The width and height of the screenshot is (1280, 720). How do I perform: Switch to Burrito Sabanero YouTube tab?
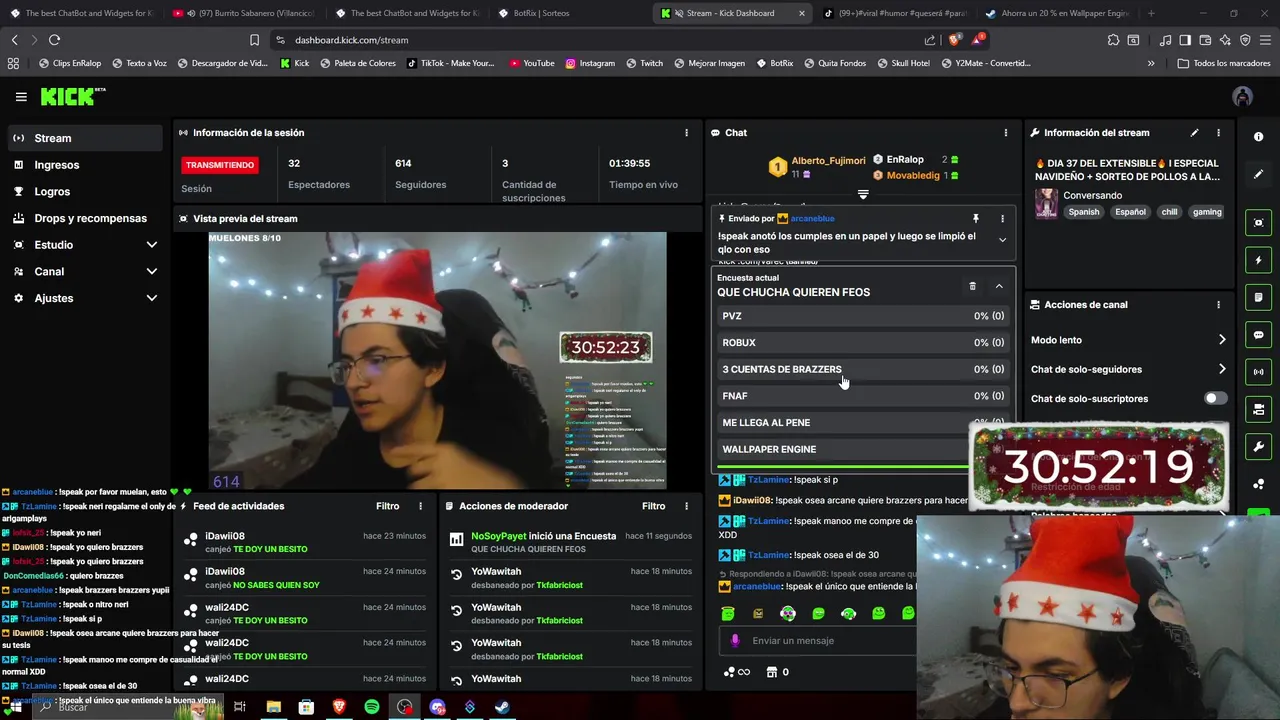(x=244, y=13)
